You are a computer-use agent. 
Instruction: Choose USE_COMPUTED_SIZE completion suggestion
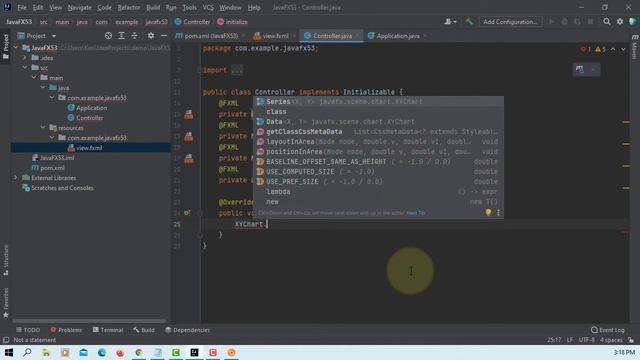click(x=378, y=171)
